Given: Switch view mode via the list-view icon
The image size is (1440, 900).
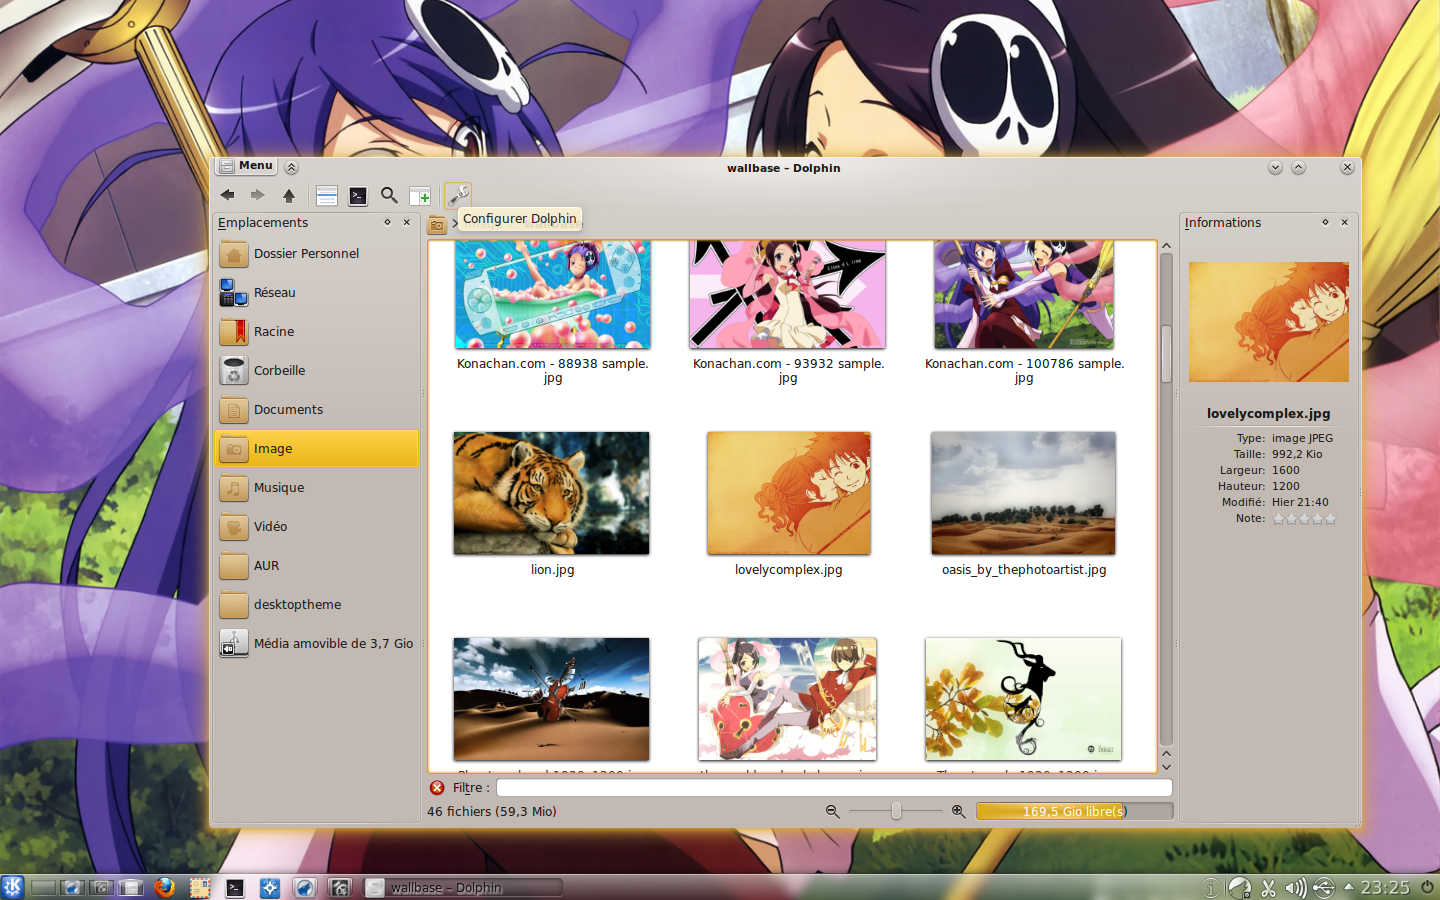Looking at the screenshot, I should pyautogui.click(x=326, y=195).
